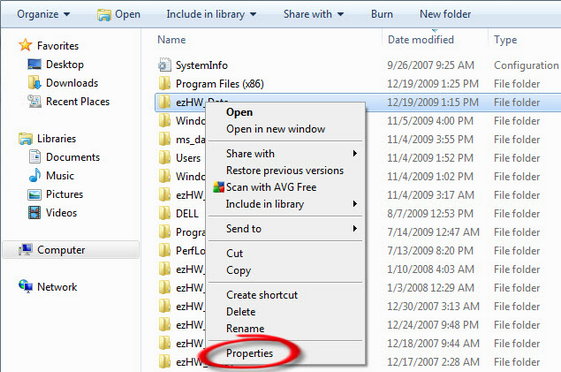561x372 pixels.
Task: Select Restore previous versions
Action: (285, 170)
